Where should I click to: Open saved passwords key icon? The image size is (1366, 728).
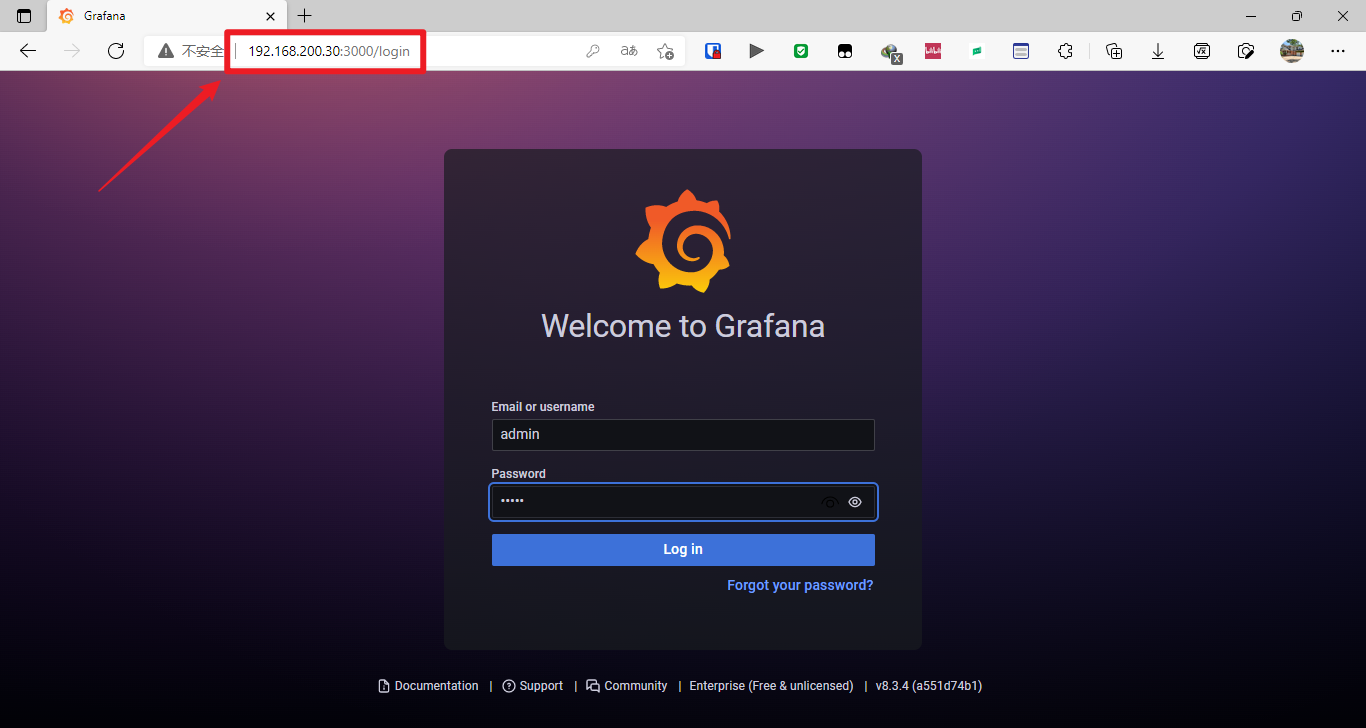[593, 51]
